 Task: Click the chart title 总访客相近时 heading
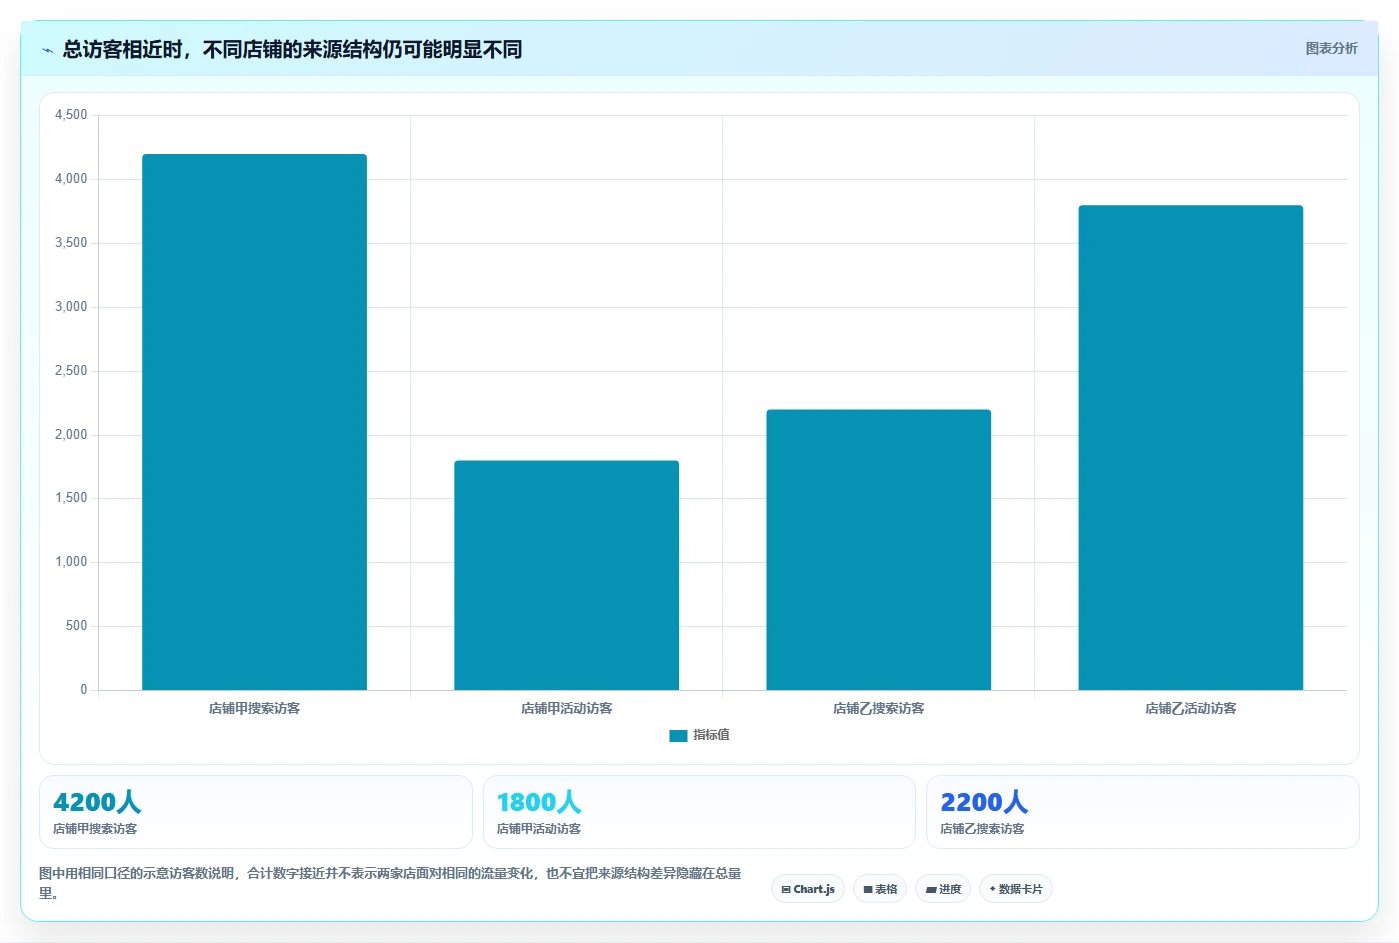pos(292,49)
